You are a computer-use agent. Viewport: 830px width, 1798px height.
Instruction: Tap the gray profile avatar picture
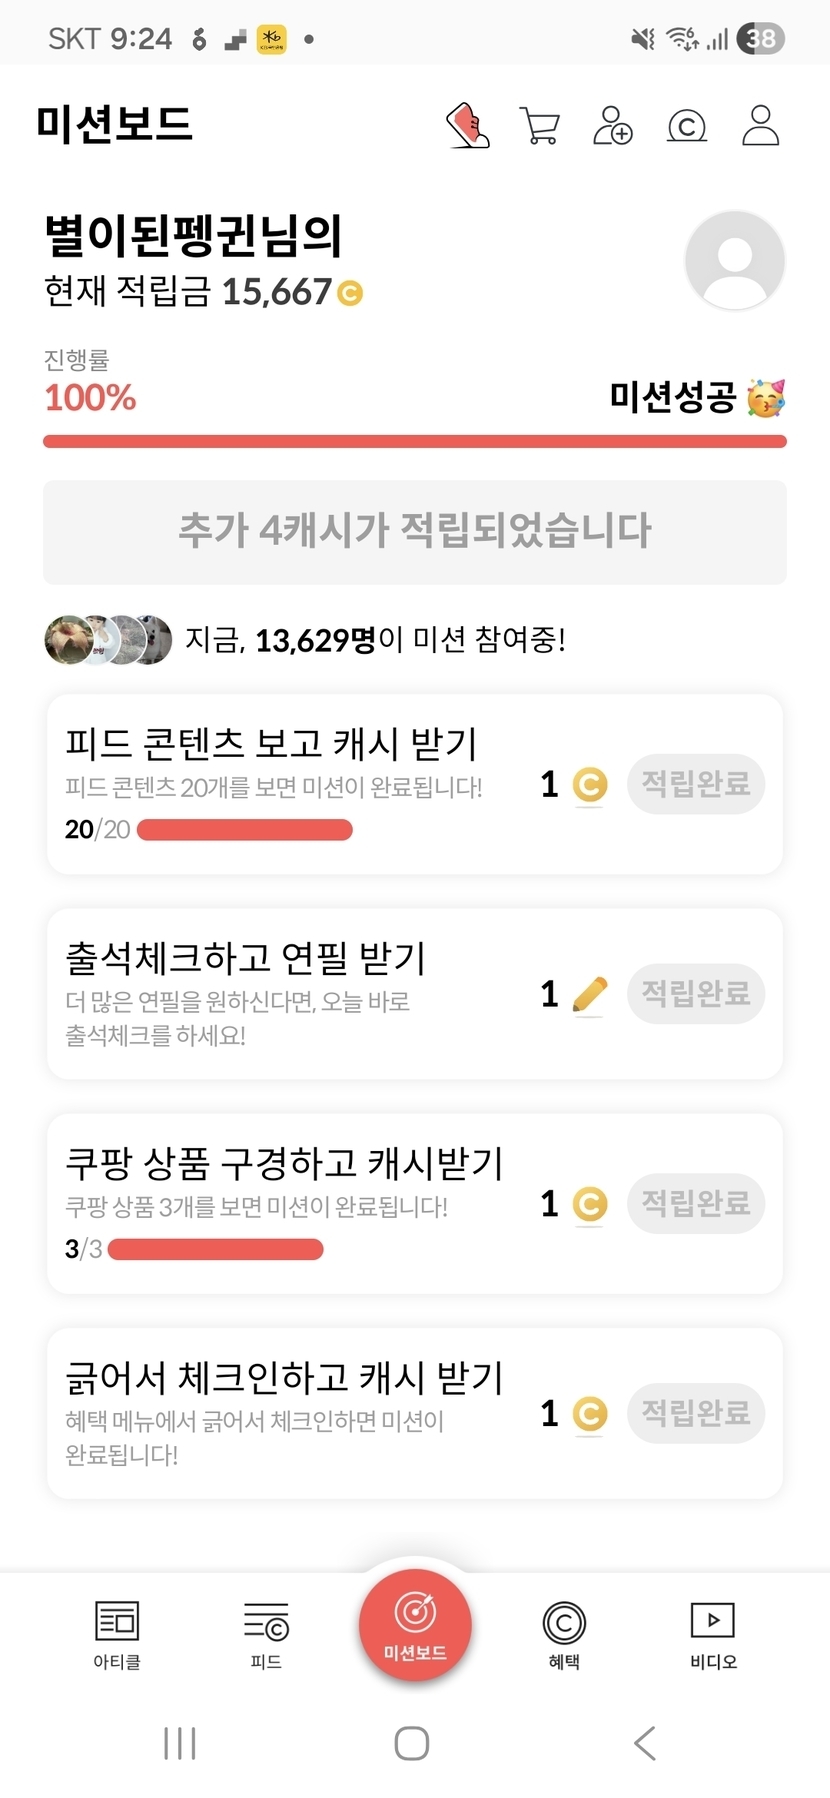tap(734, 260)
